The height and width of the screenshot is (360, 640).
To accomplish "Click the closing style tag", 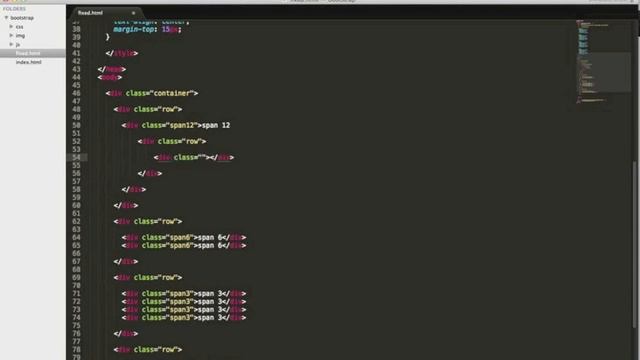I will 122,53.
